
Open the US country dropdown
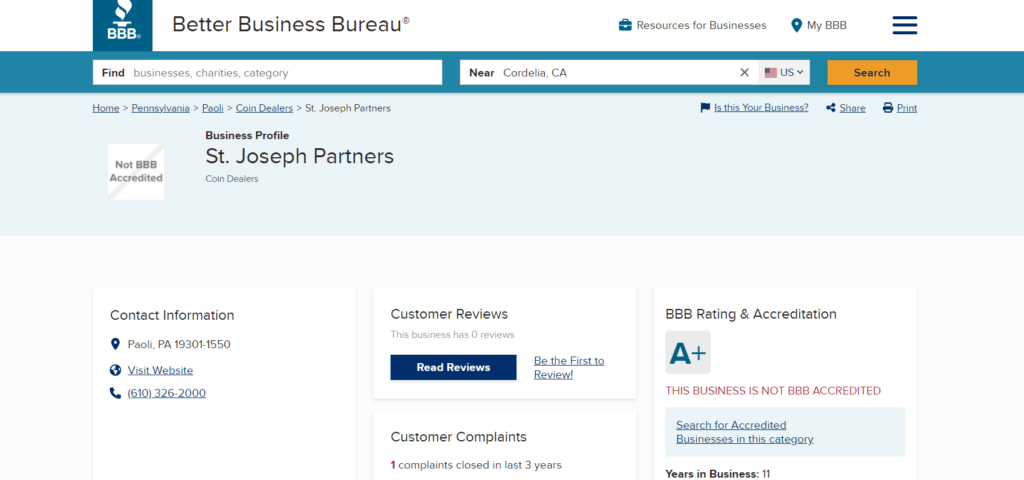point(784,72)
